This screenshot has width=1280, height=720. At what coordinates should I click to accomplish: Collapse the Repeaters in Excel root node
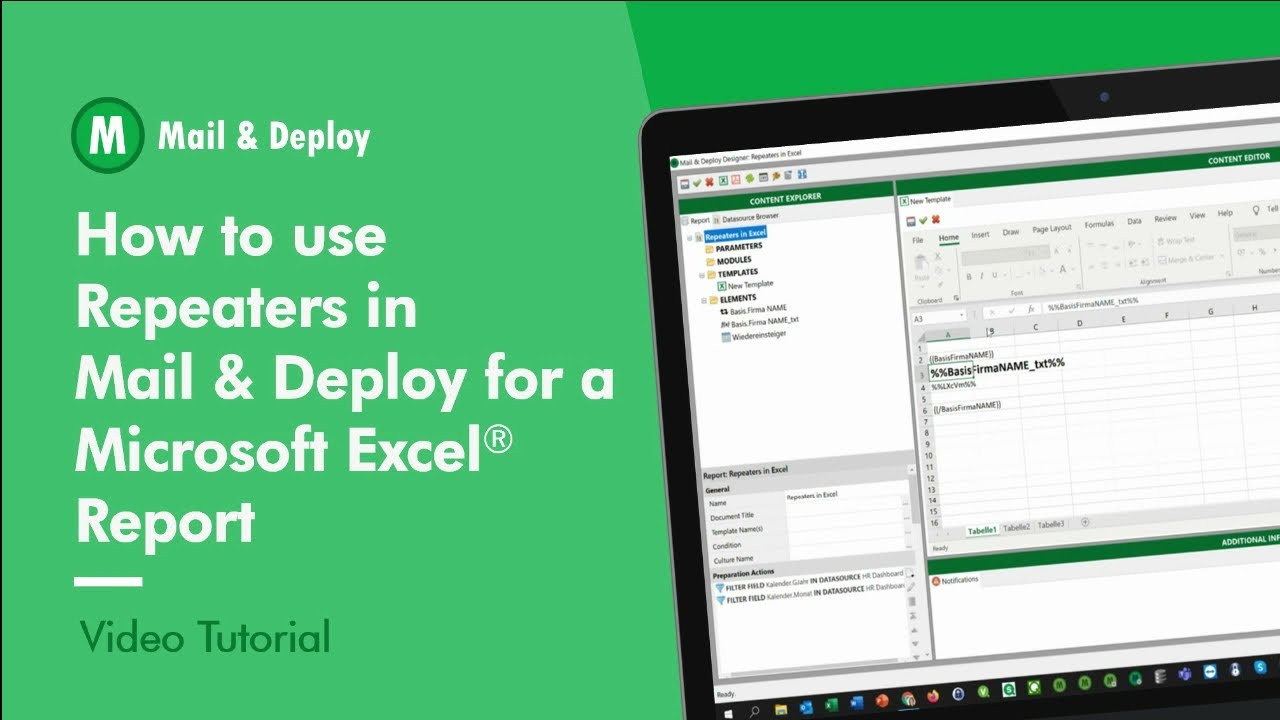coord(689,238)
